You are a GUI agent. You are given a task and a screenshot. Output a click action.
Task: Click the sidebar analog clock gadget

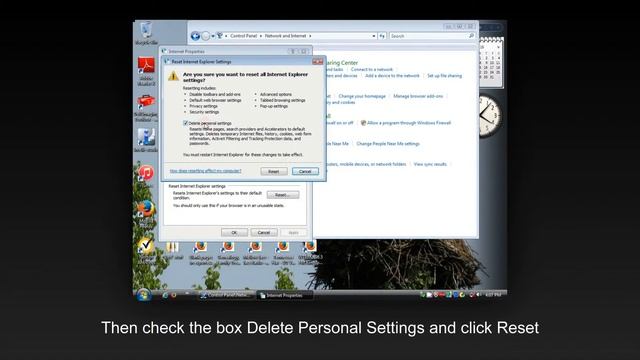coord(489,116)
